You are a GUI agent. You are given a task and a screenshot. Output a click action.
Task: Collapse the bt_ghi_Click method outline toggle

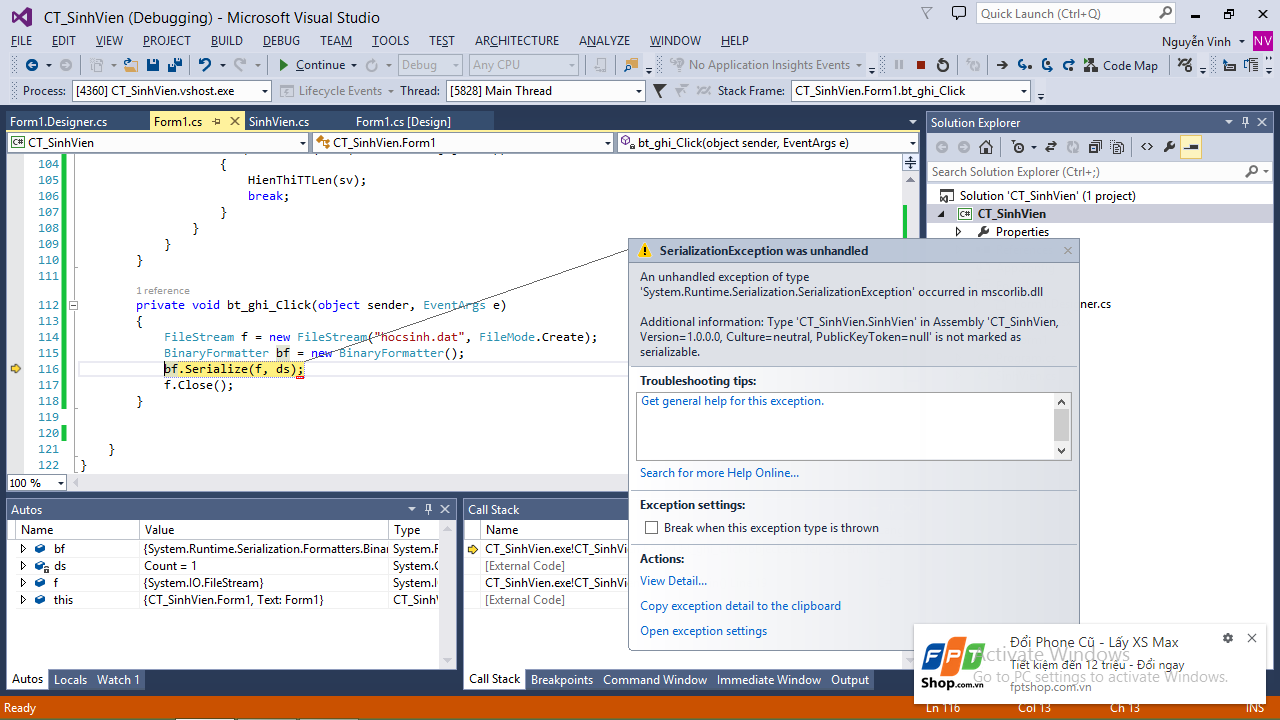73,305
